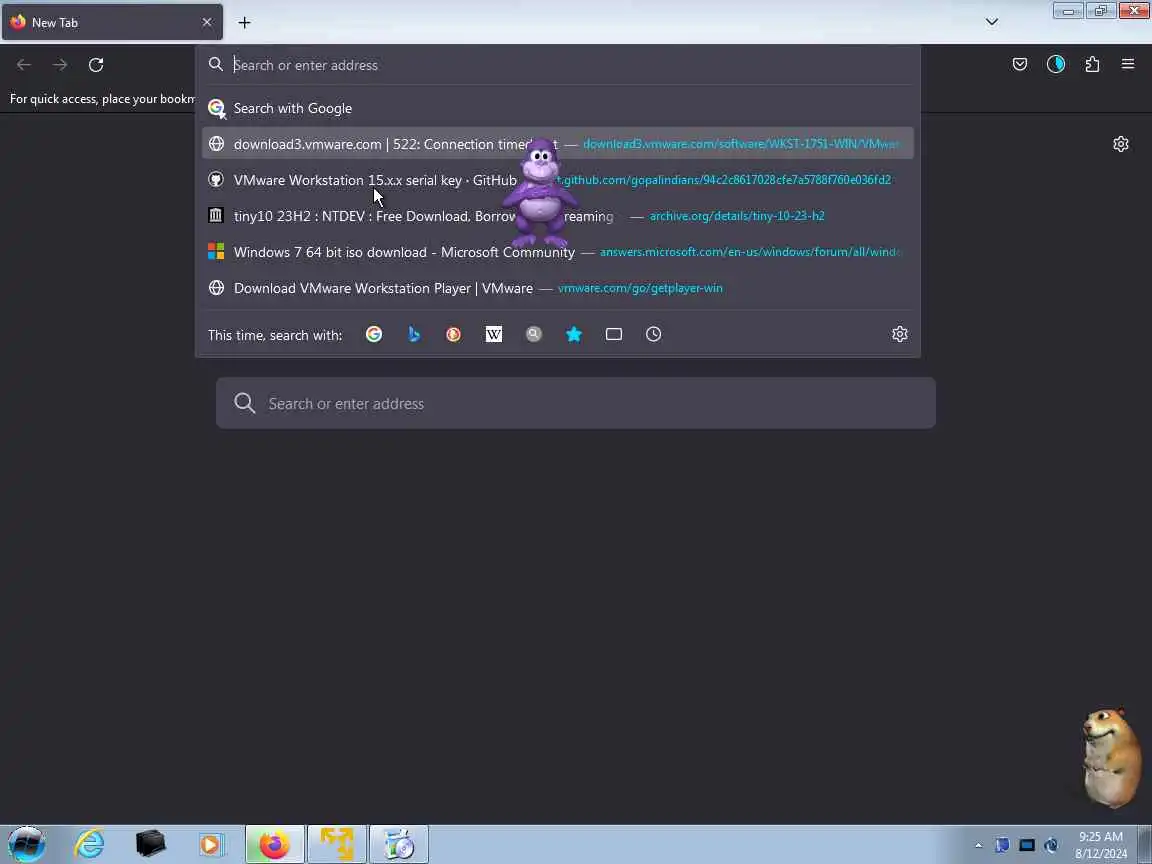Open the disc utility taskbar application

399,844
